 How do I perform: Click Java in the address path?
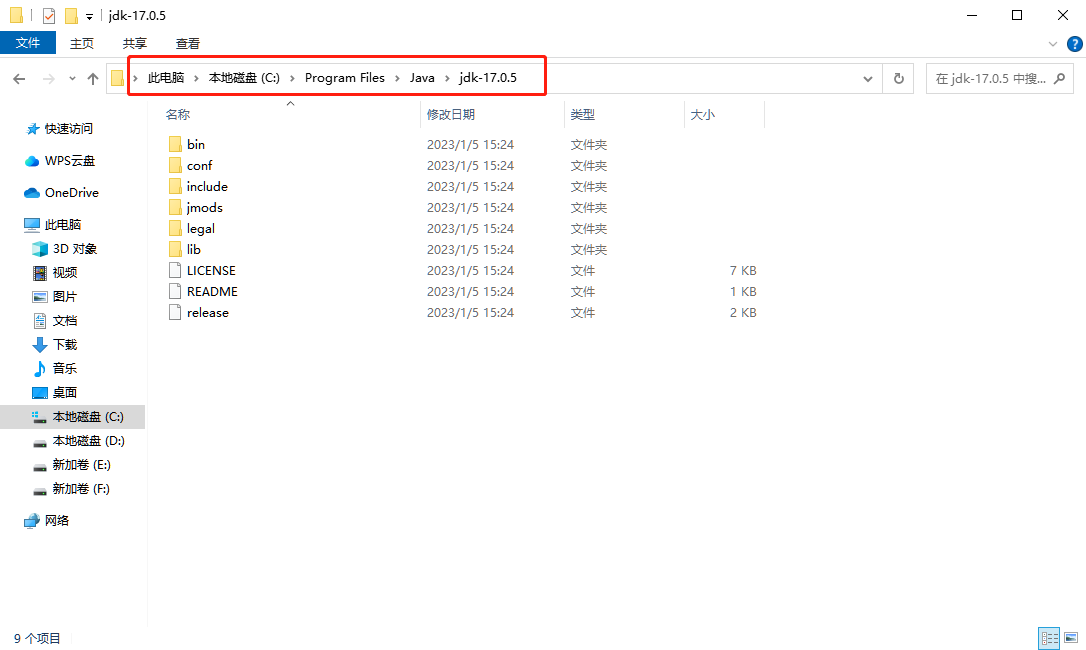(422, 78)
